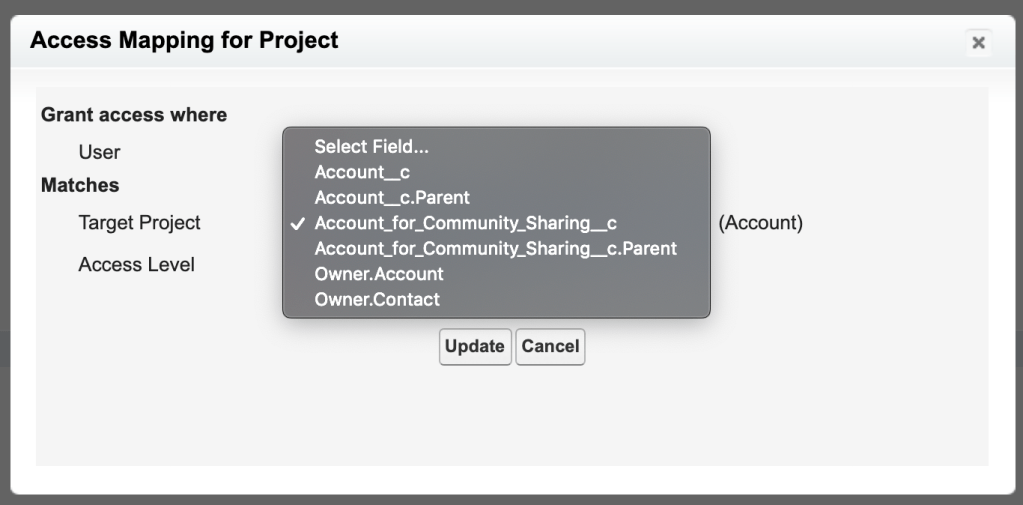The width and height of the screenshot is (1023, 505).
Task: Click the Access Level label
Action: (x=136, y=265)
